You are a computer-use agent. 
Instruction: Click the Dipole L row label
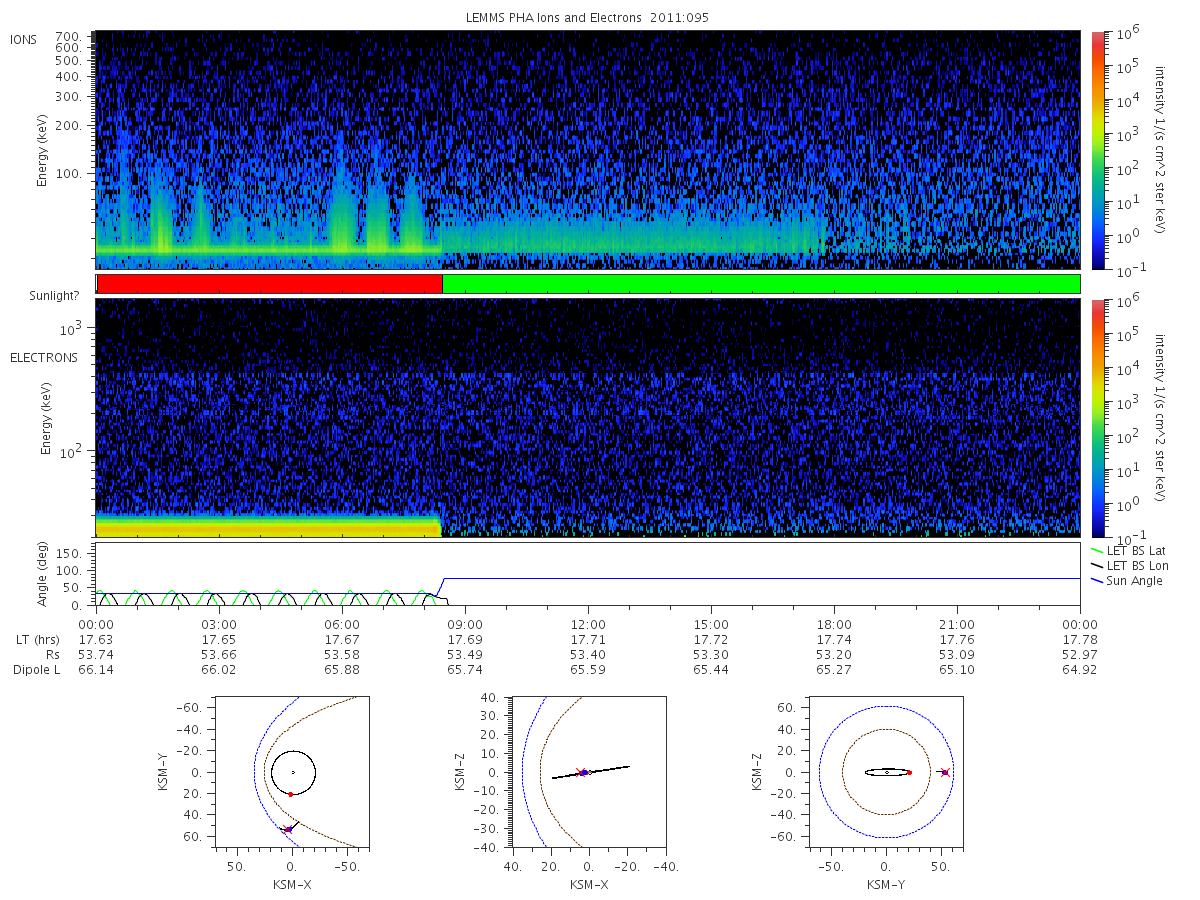pyautogui.click(x=36, y=670)
